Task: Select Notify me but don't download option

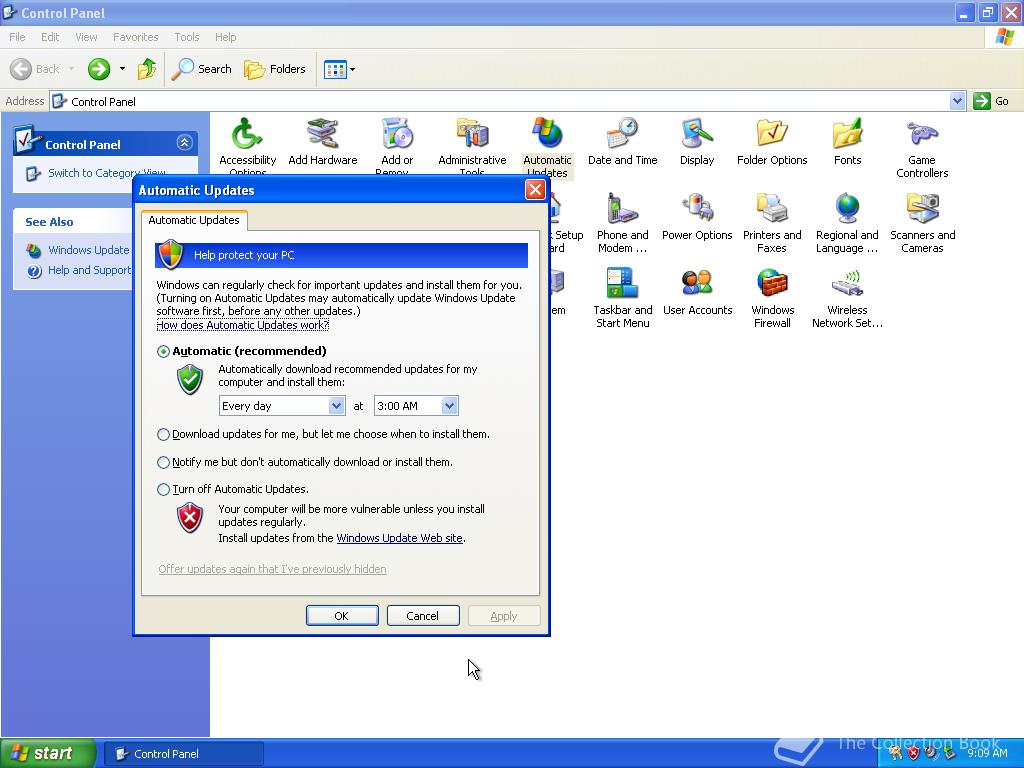Action: [163, 462]
